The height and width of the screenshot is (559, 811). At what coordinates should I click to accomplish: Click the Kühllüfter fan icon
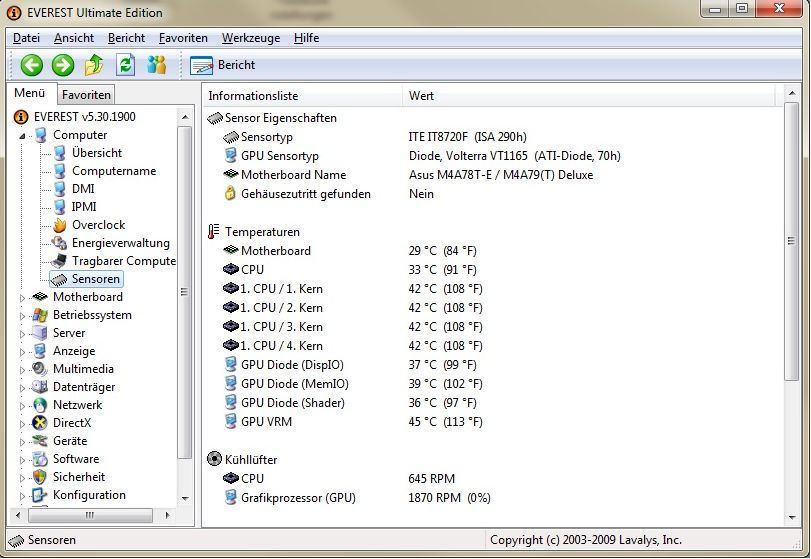pyautogui.click(x=214, y=459)
